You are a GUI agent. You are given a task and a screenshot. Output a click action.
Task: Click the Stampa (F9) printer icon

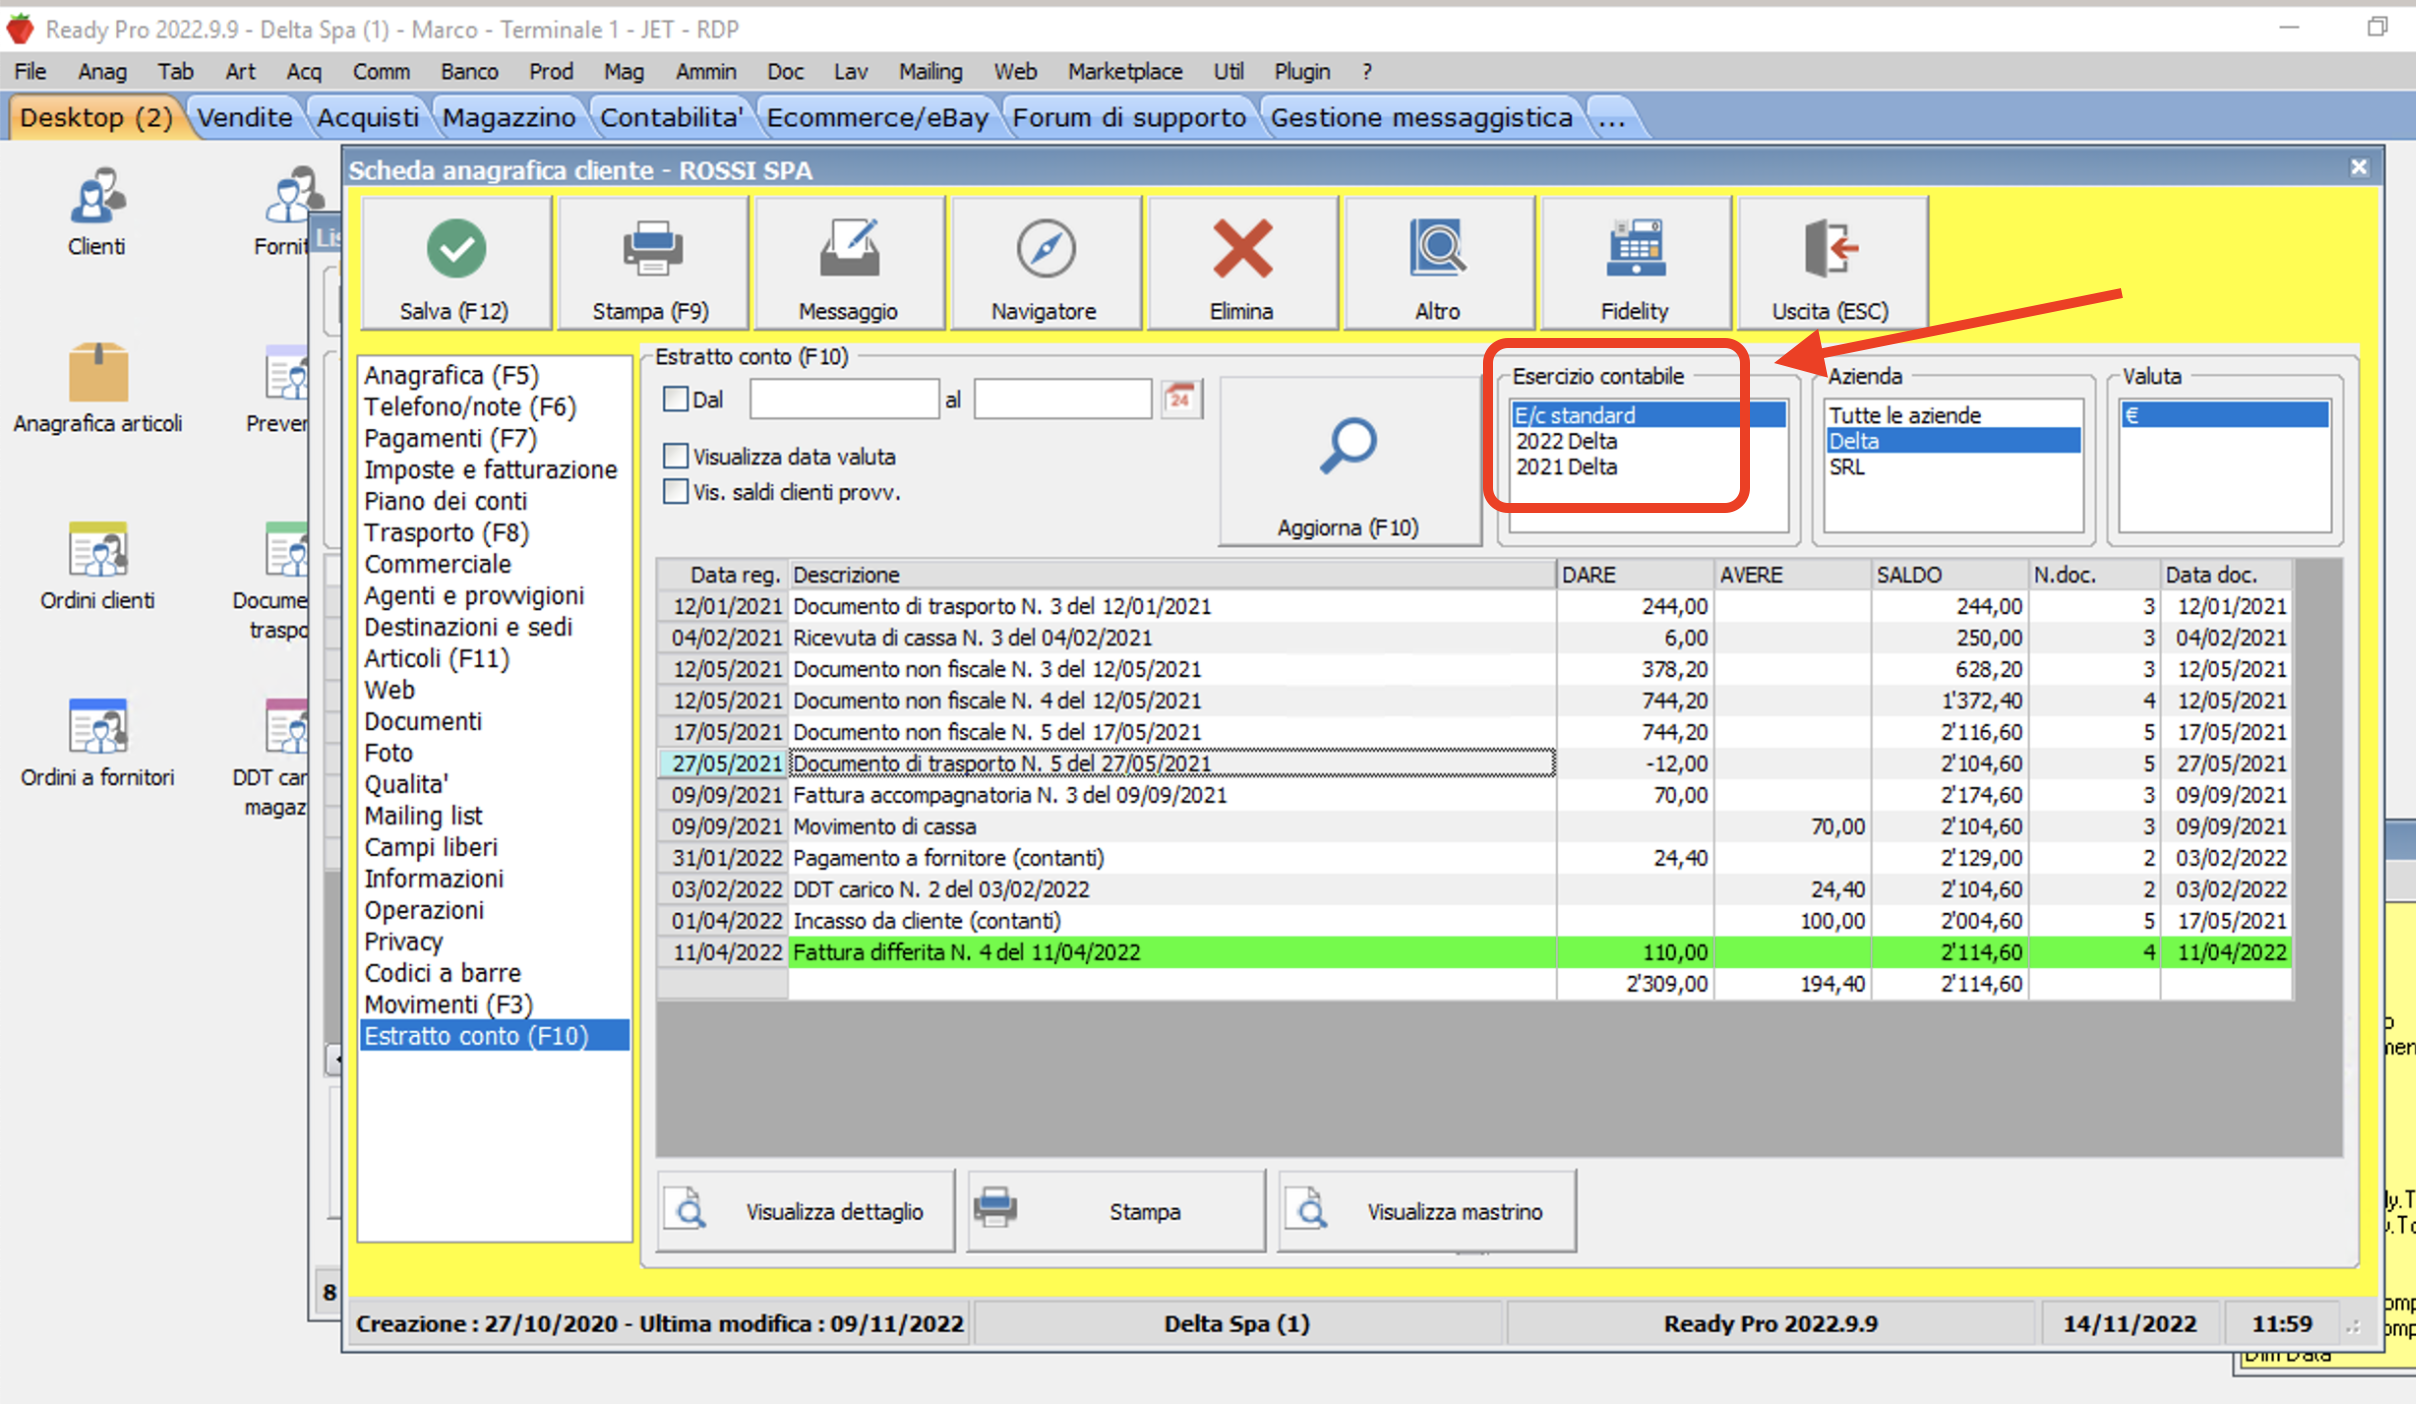(x=652, y=249)
